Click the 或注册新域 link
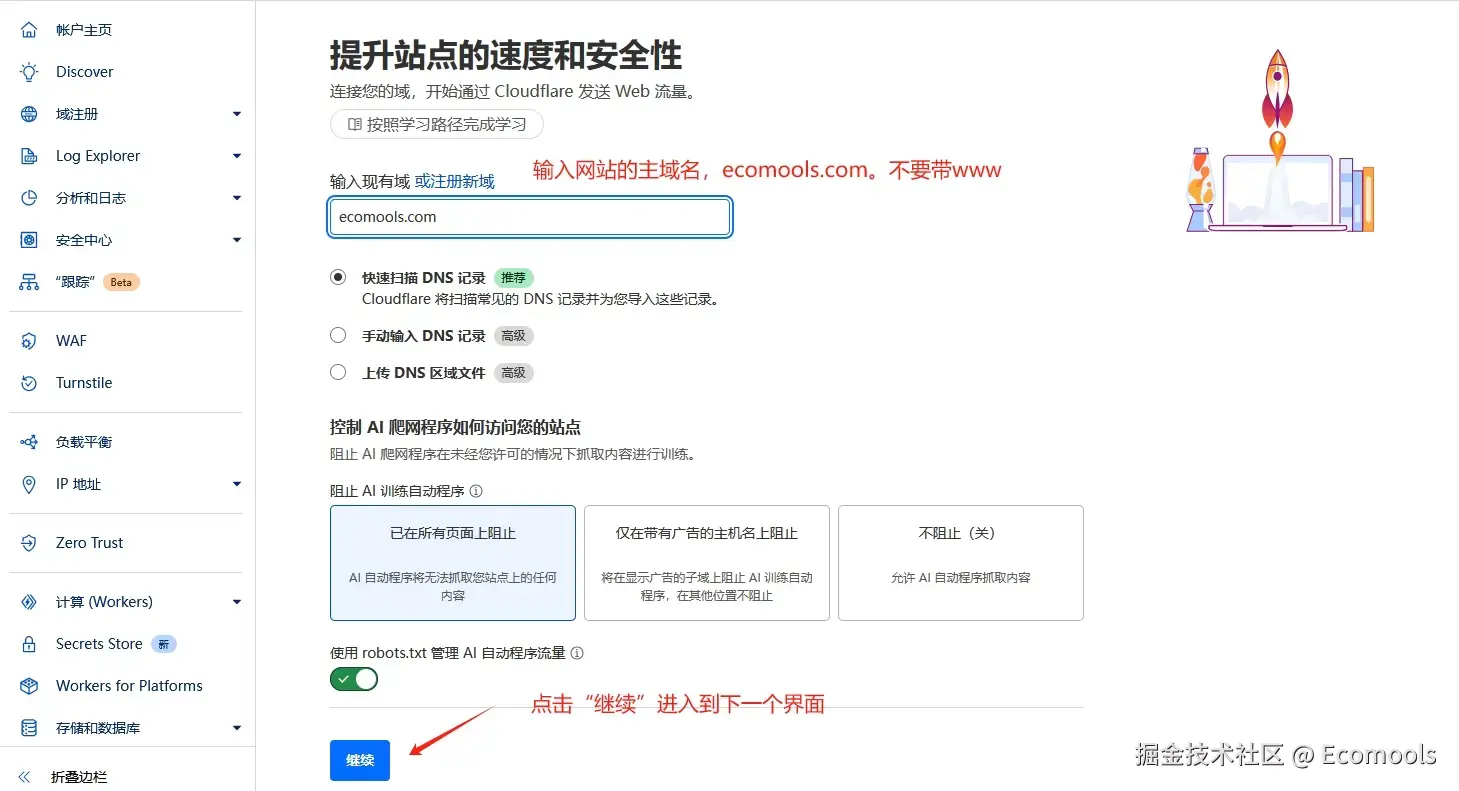This screenshot has height=791, width=1459. pos(455,182)
